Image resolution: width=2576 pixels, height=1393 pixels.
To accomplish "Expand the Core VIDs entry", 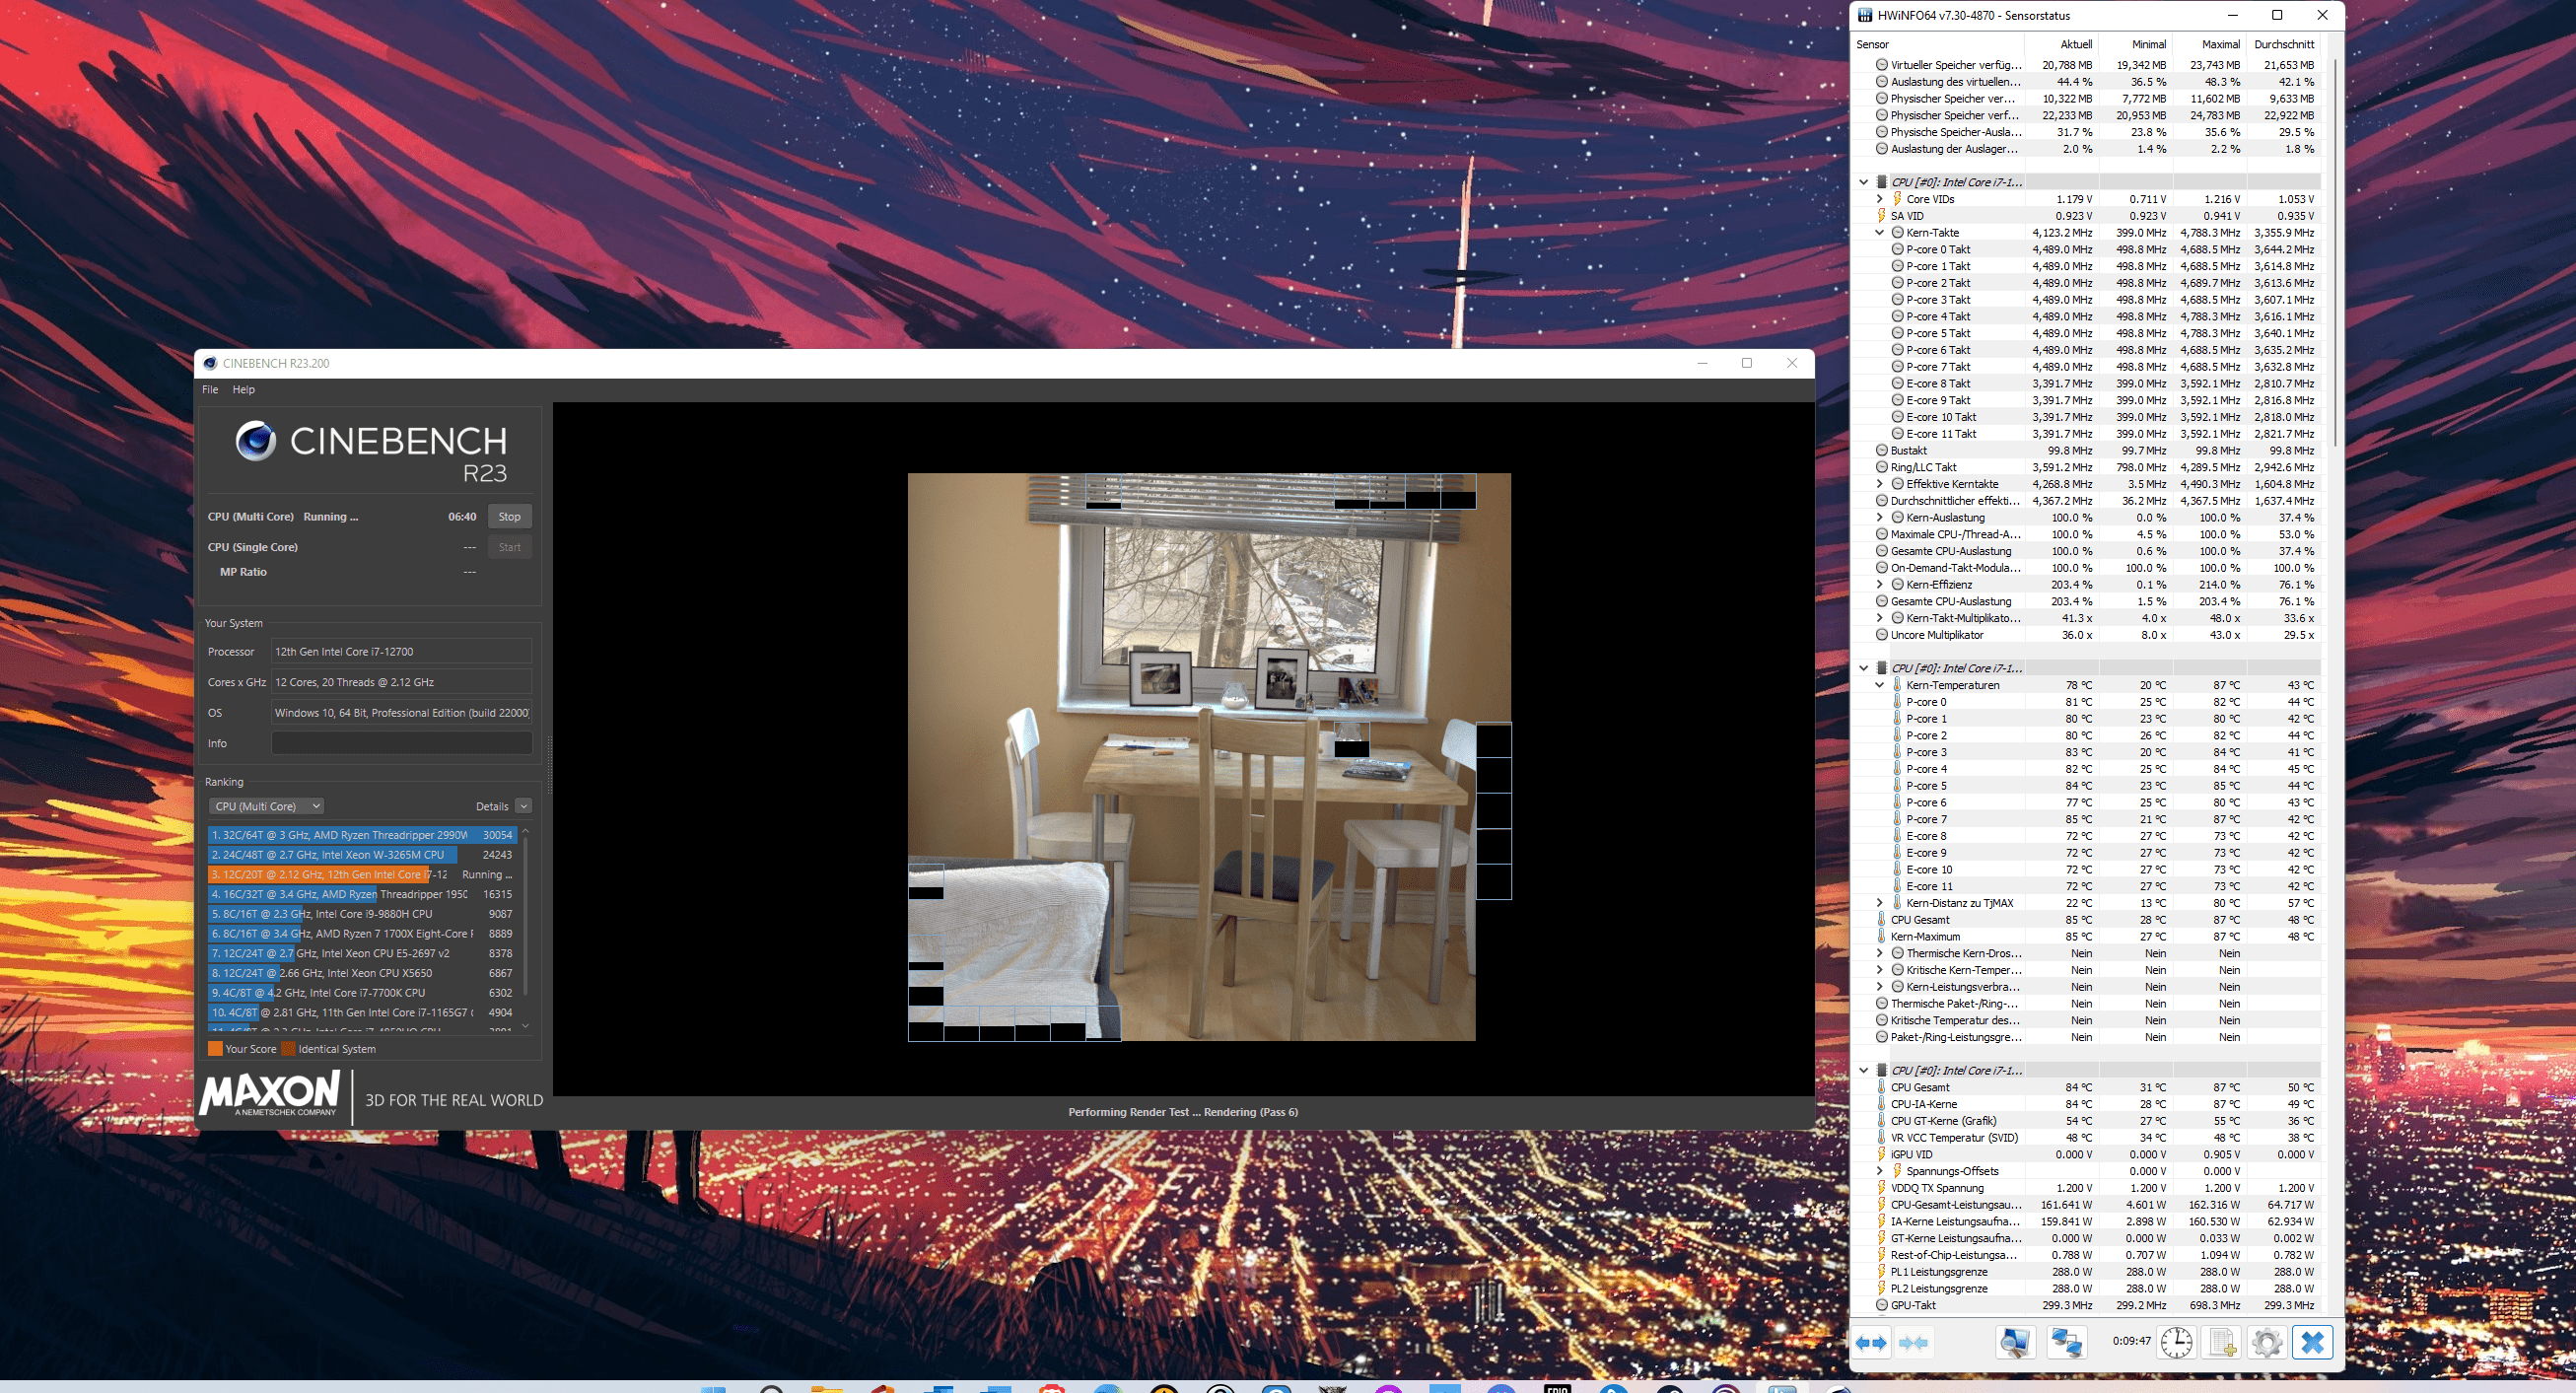I will tap(1880, 199).
